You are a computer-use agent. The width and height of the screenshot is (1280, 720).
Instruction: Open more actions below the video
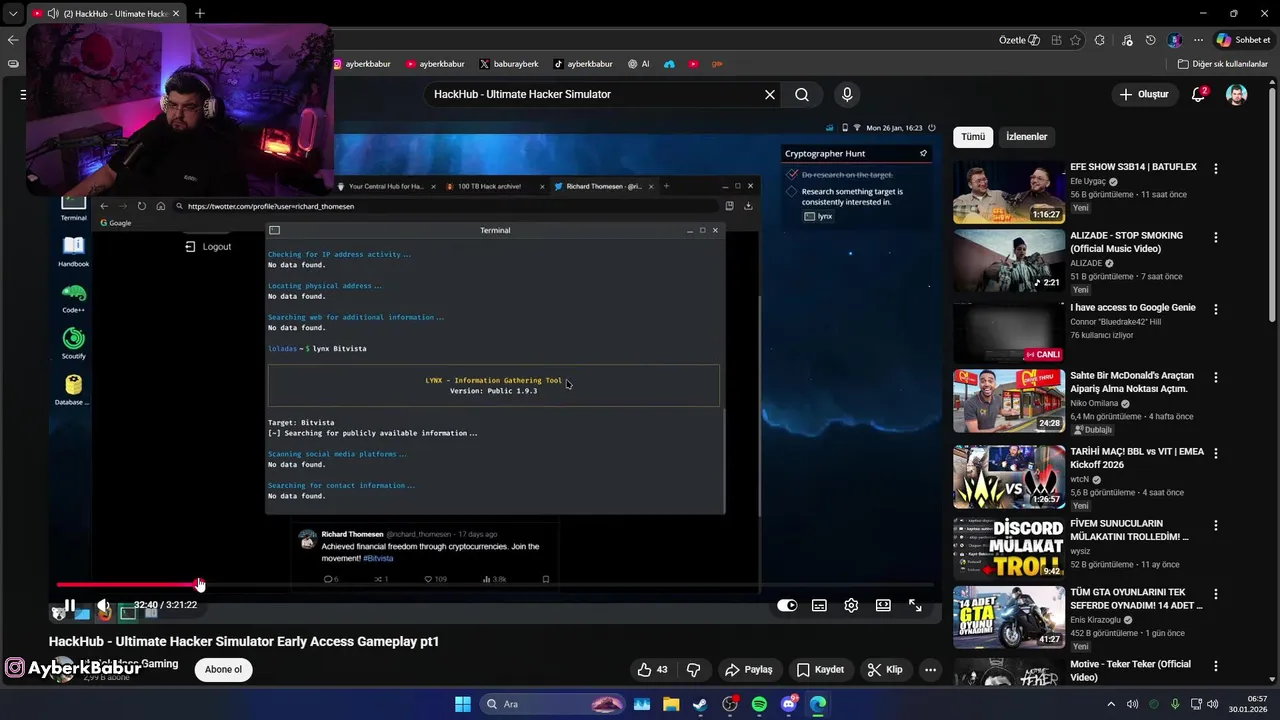point(931,670)
